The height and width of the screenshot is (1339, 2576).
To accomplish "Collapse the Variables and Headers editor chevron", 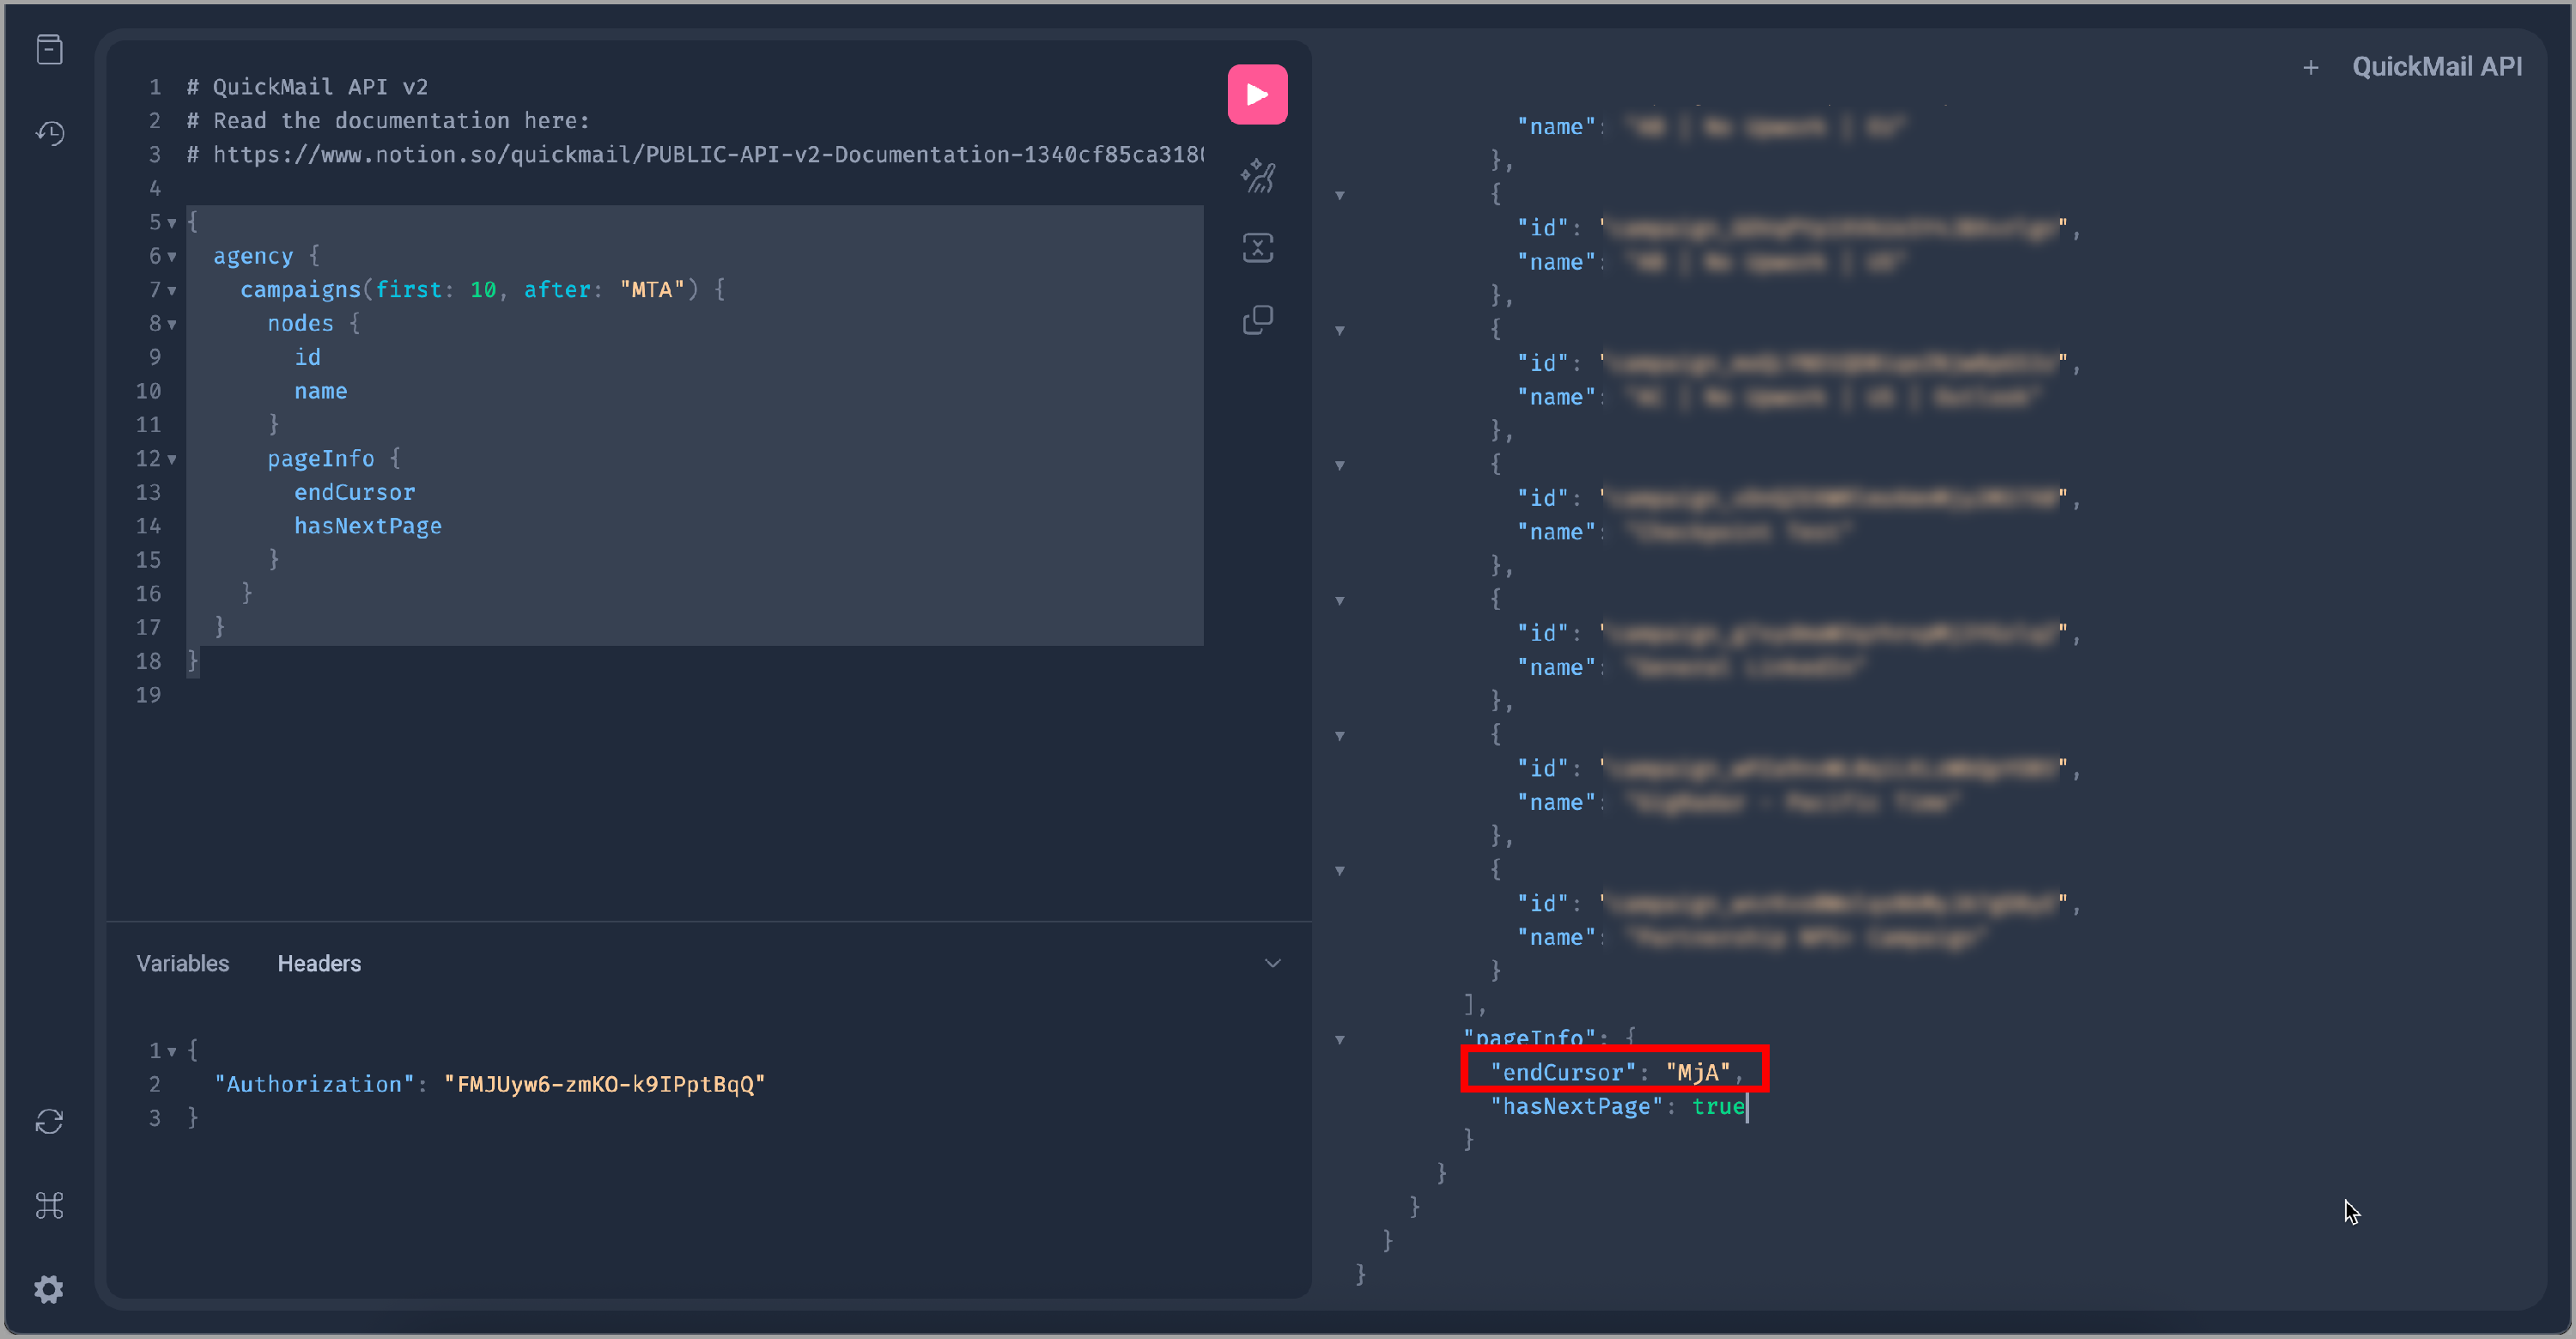I will 1272,963.
